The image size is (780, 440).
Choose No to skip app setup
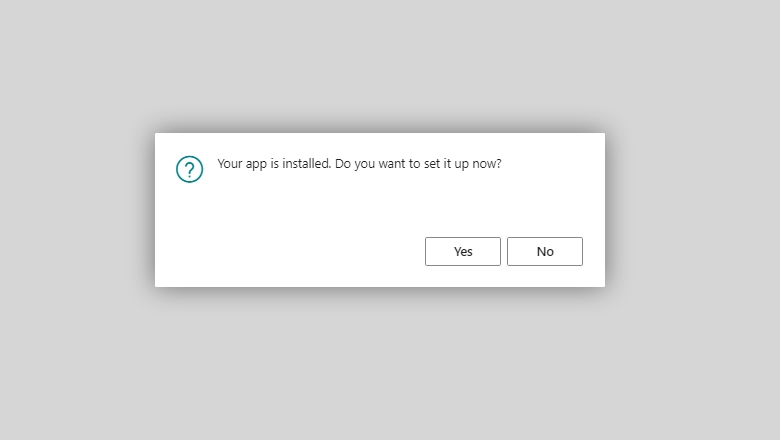[545, 252]
